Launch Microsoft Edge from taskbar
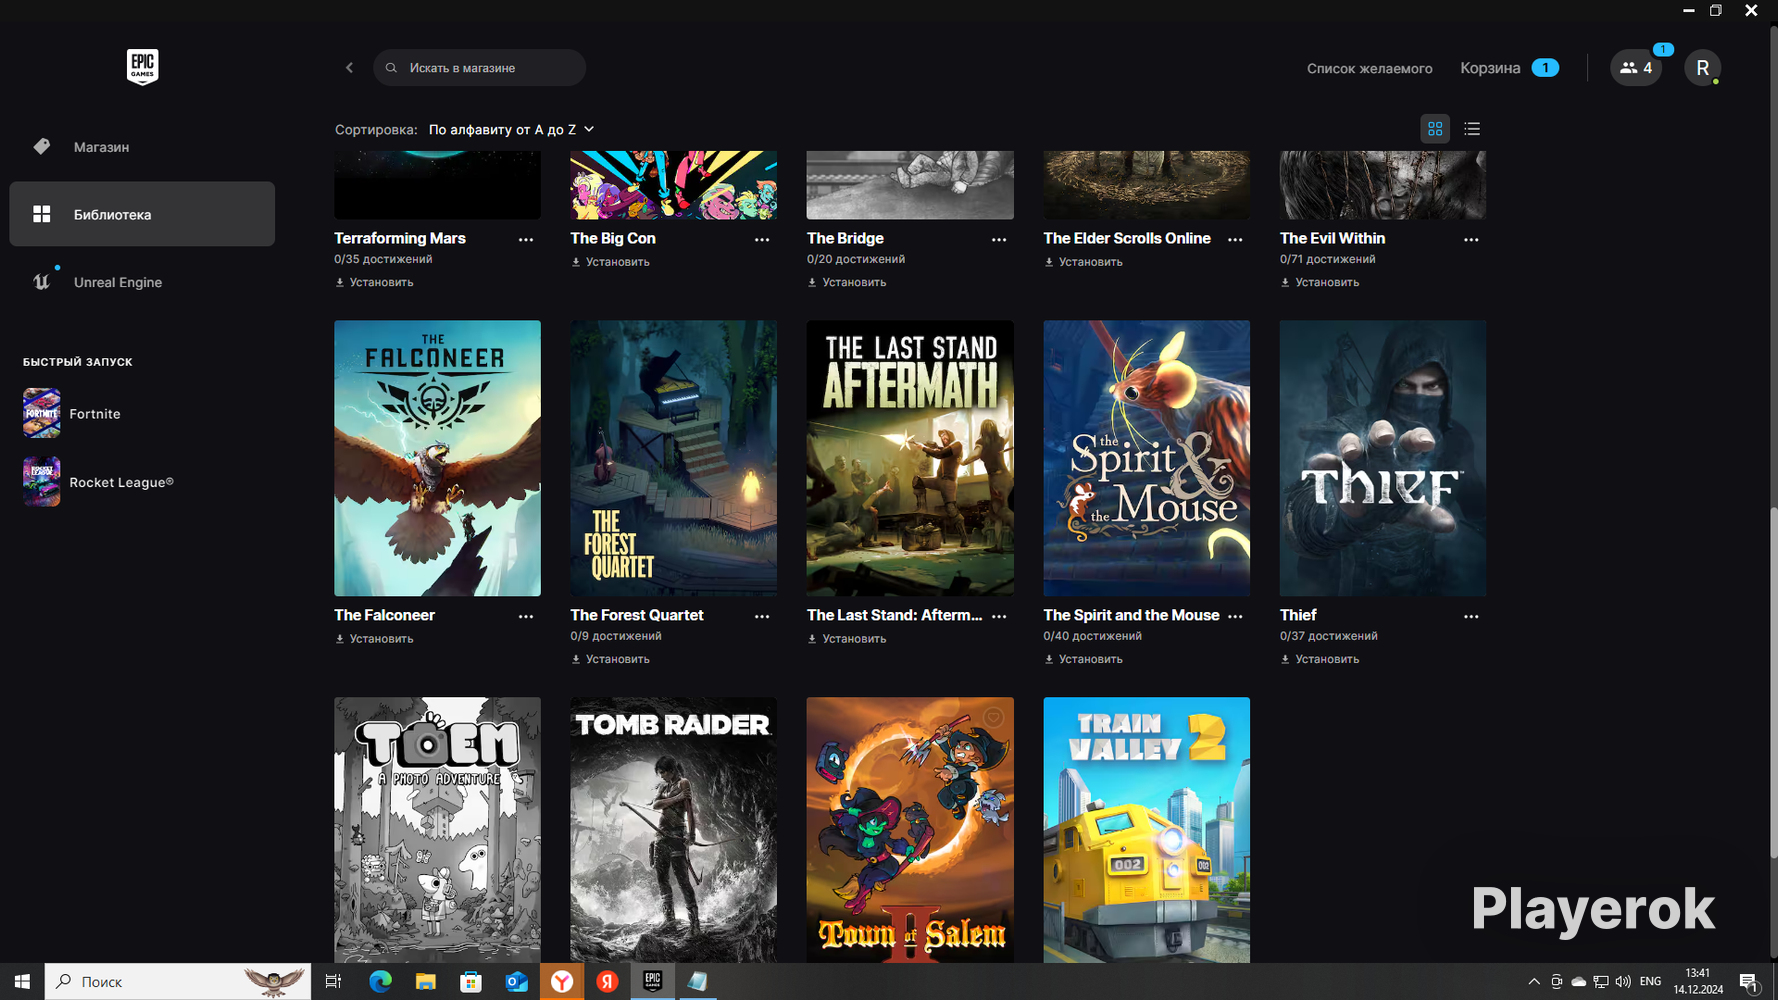The height and width of the screenshot is (1000, 1778). 380,982
